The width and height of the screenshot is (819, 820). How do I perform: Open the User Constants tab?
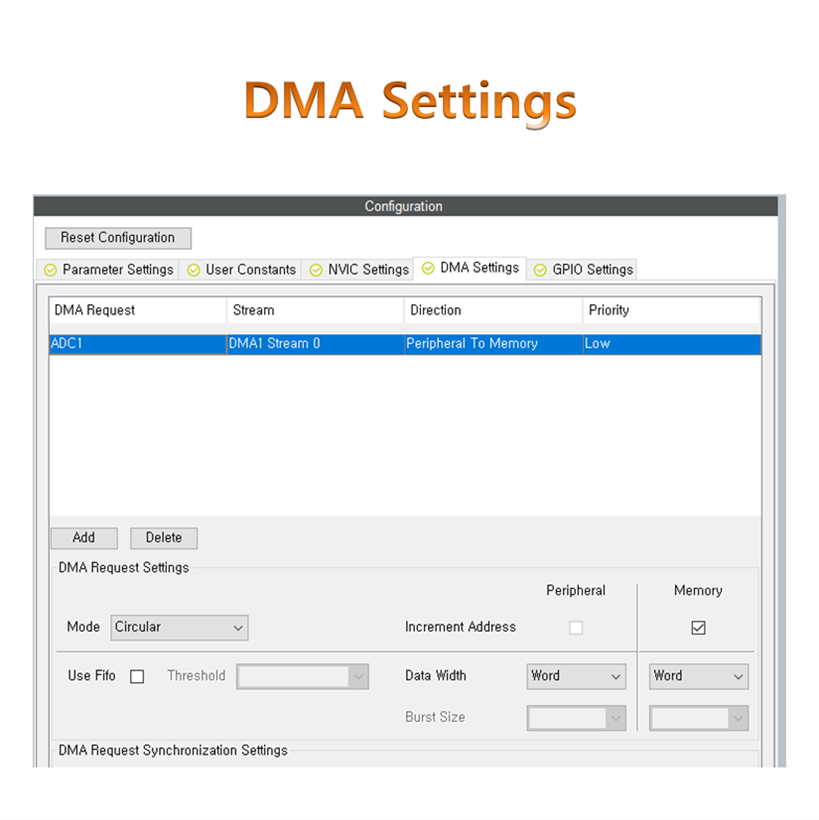(x=241, y=270)
